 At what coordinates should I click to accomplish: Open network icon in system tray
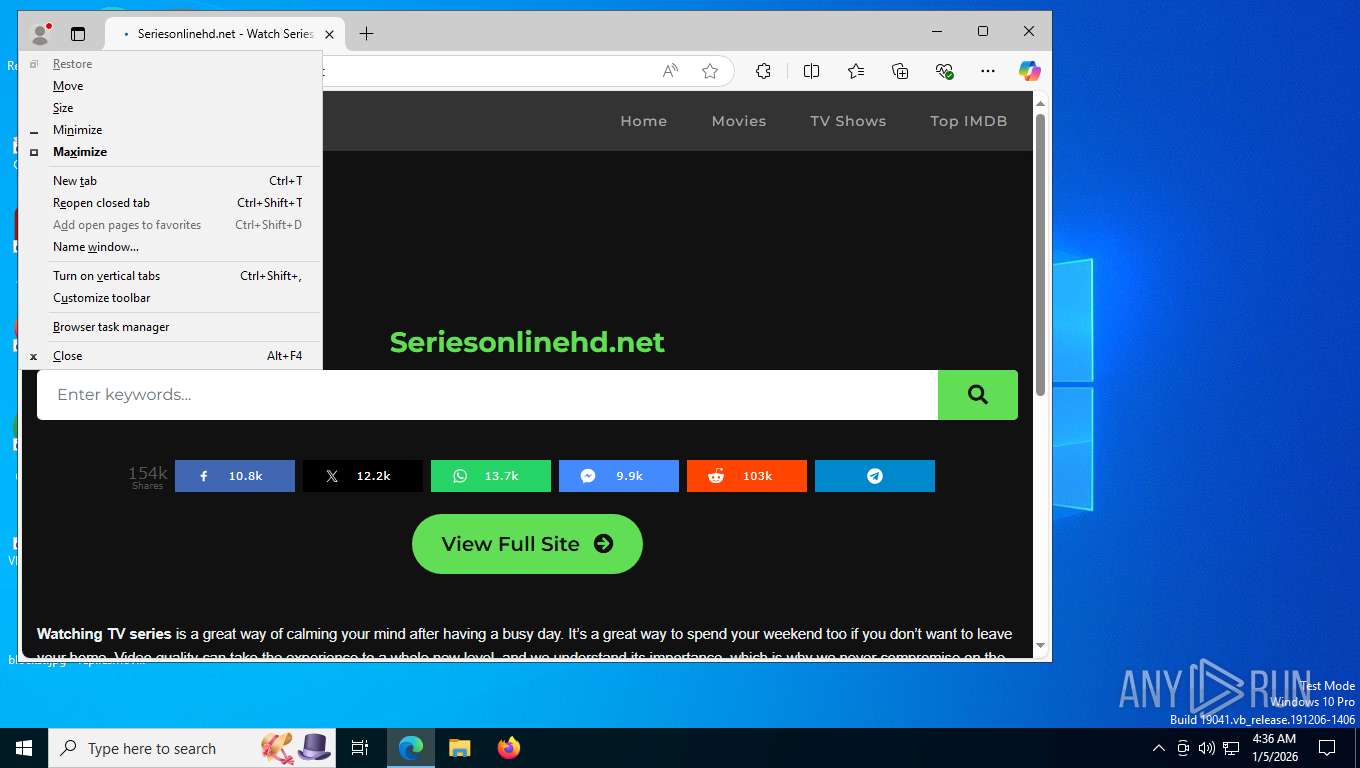click(1231, 748)
